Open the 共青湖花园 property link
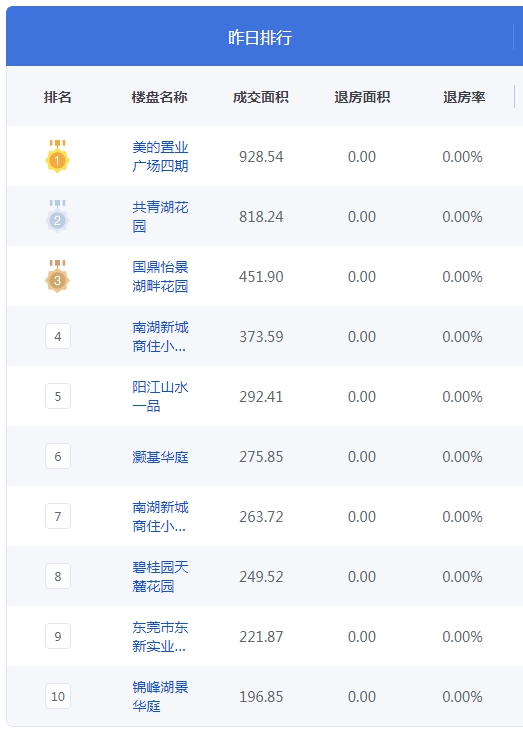This screenshot has width=523, height=732. tap(160, 217)
